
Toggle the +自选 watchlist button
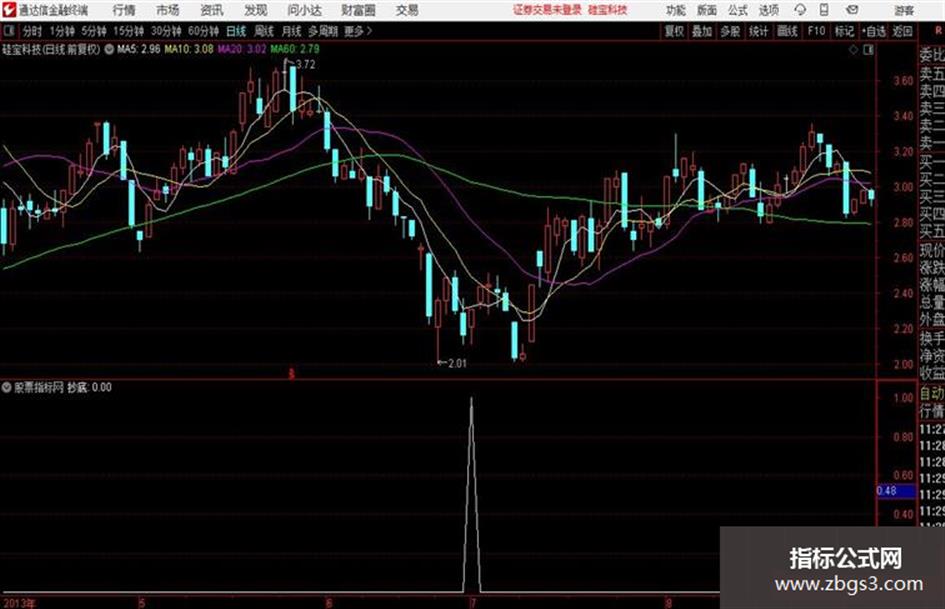(x=873, y=31)
